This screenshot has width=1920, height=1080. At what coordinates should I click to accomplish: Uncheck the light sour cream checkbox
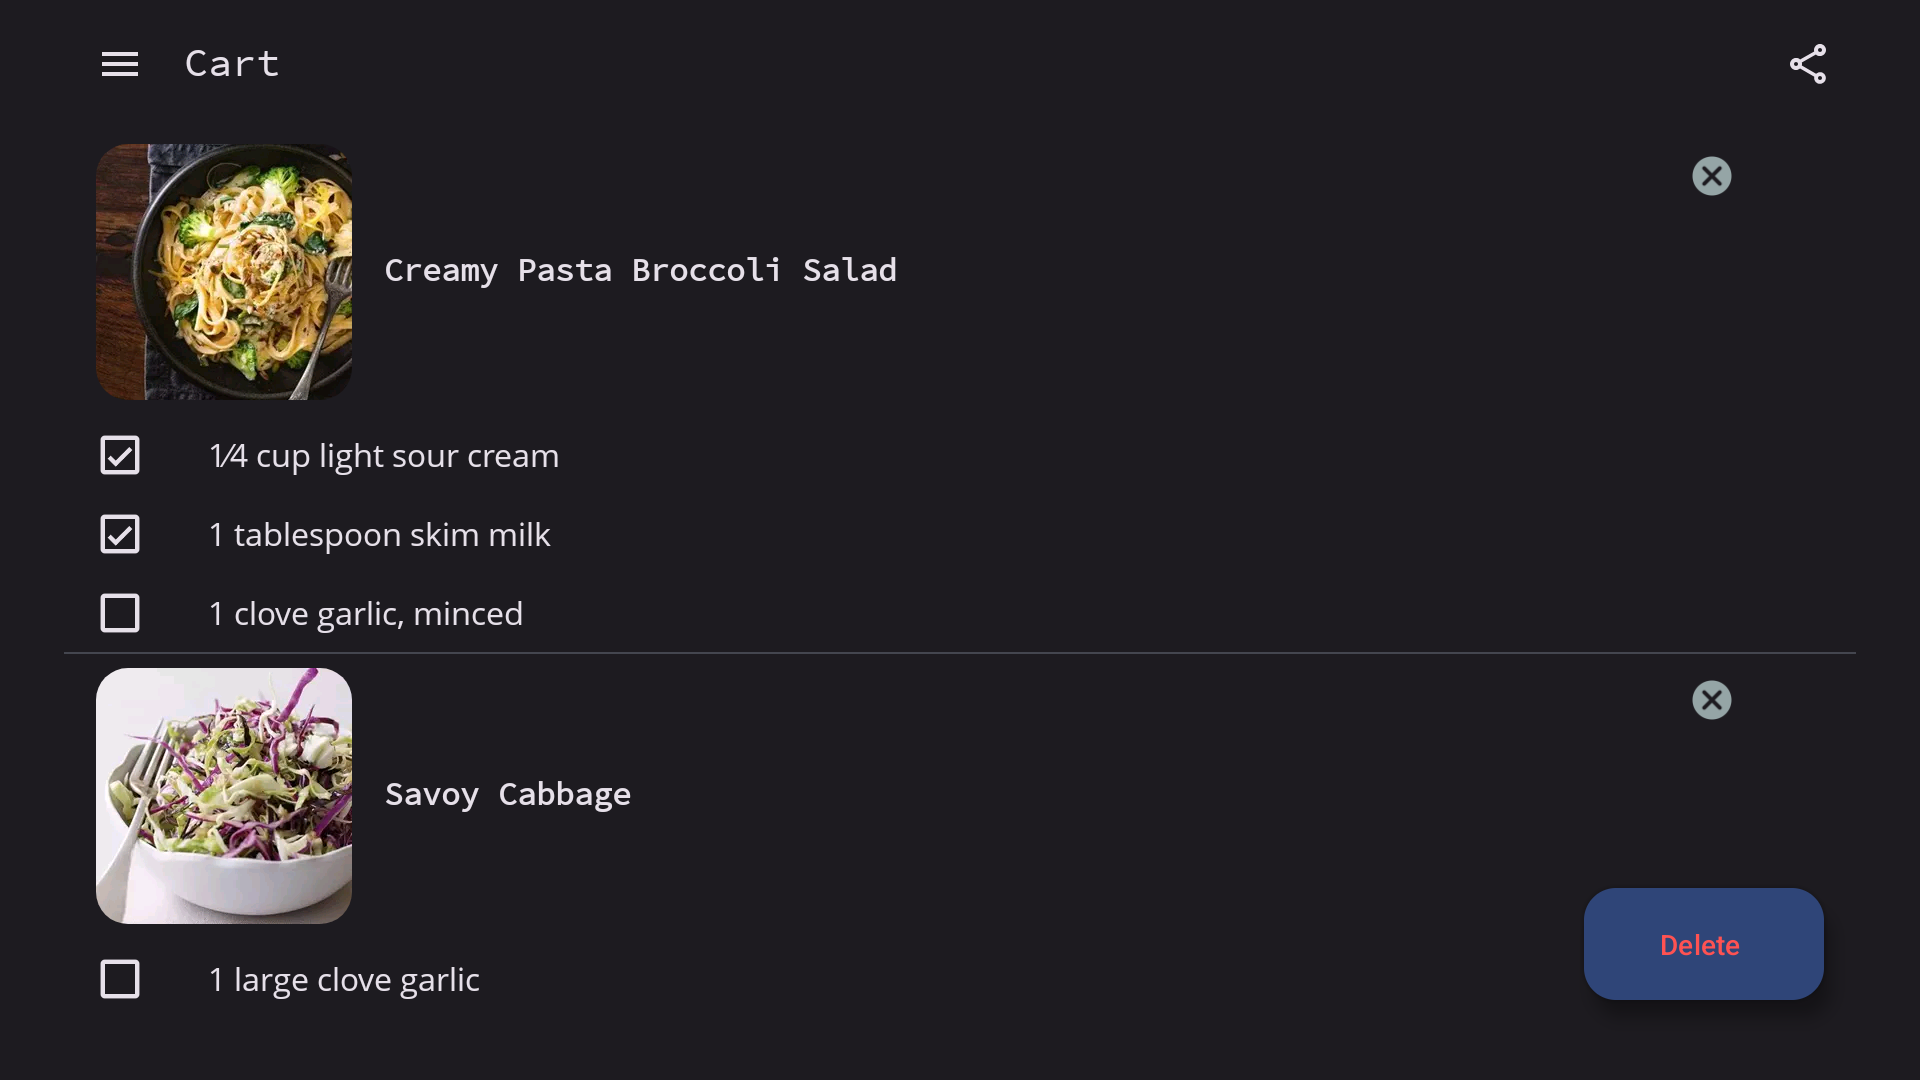click(120, 455)
